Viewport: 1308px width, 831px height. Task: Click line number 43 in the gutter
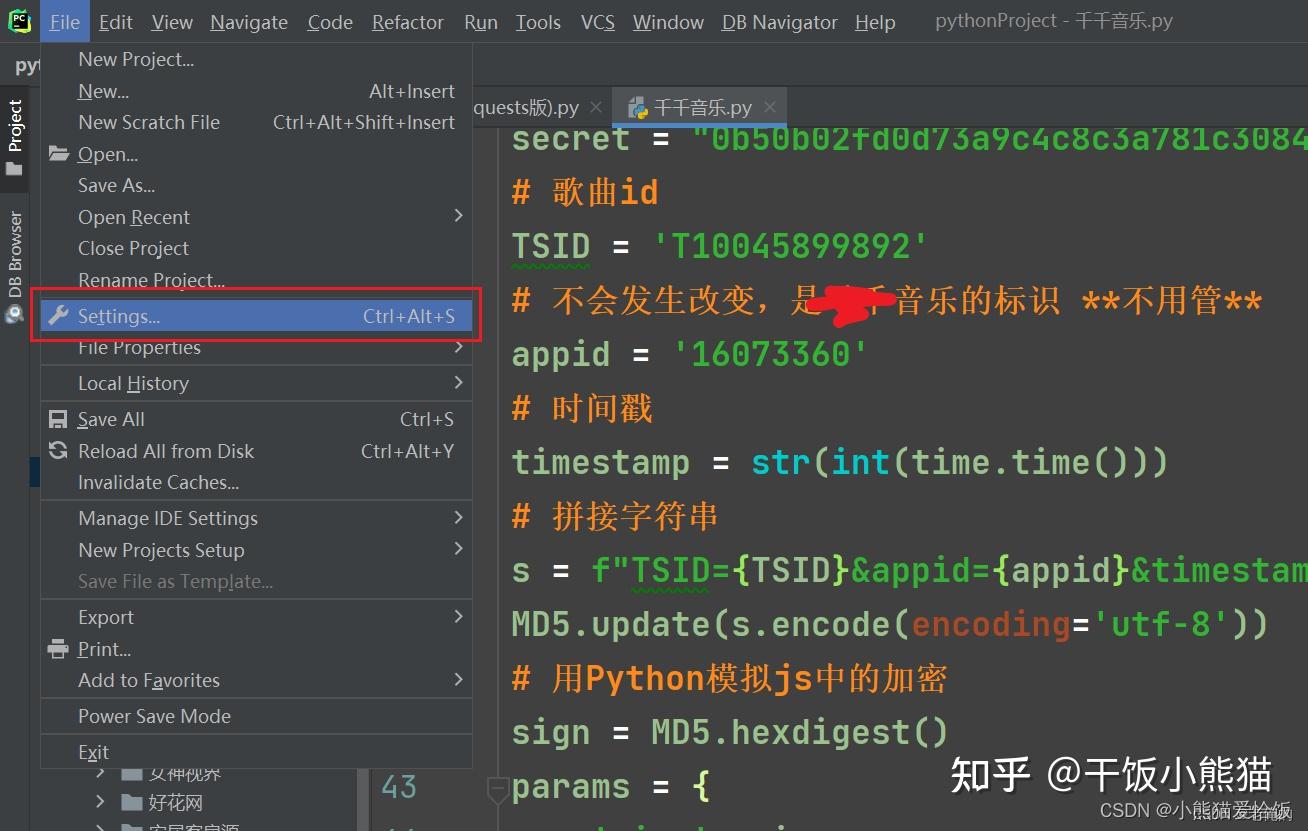coord(399,787)
